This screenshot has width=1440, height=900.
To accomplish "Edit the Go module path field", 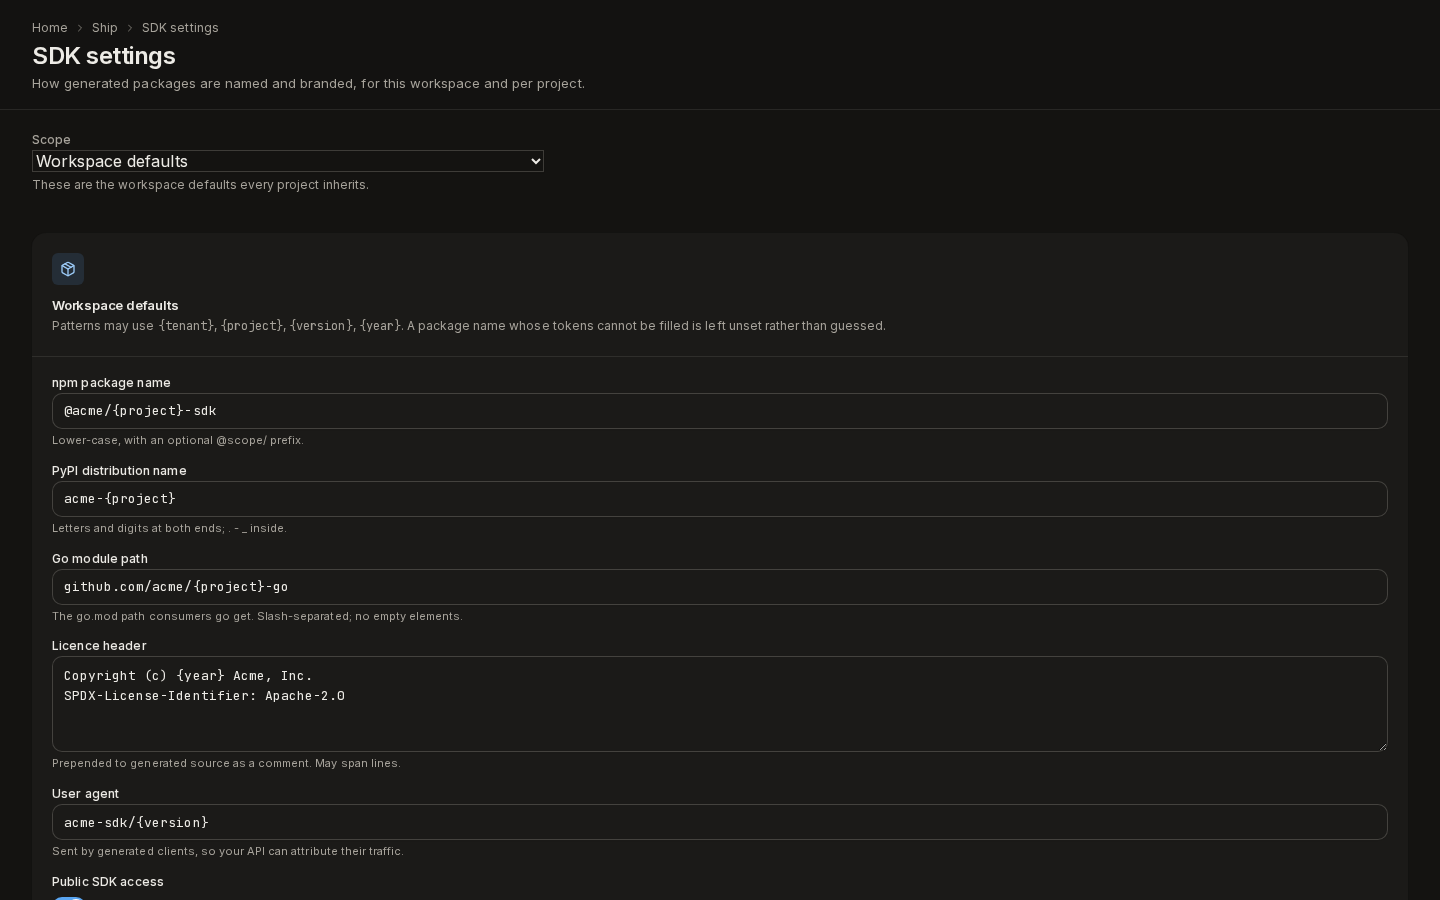I will click(720, 587).
